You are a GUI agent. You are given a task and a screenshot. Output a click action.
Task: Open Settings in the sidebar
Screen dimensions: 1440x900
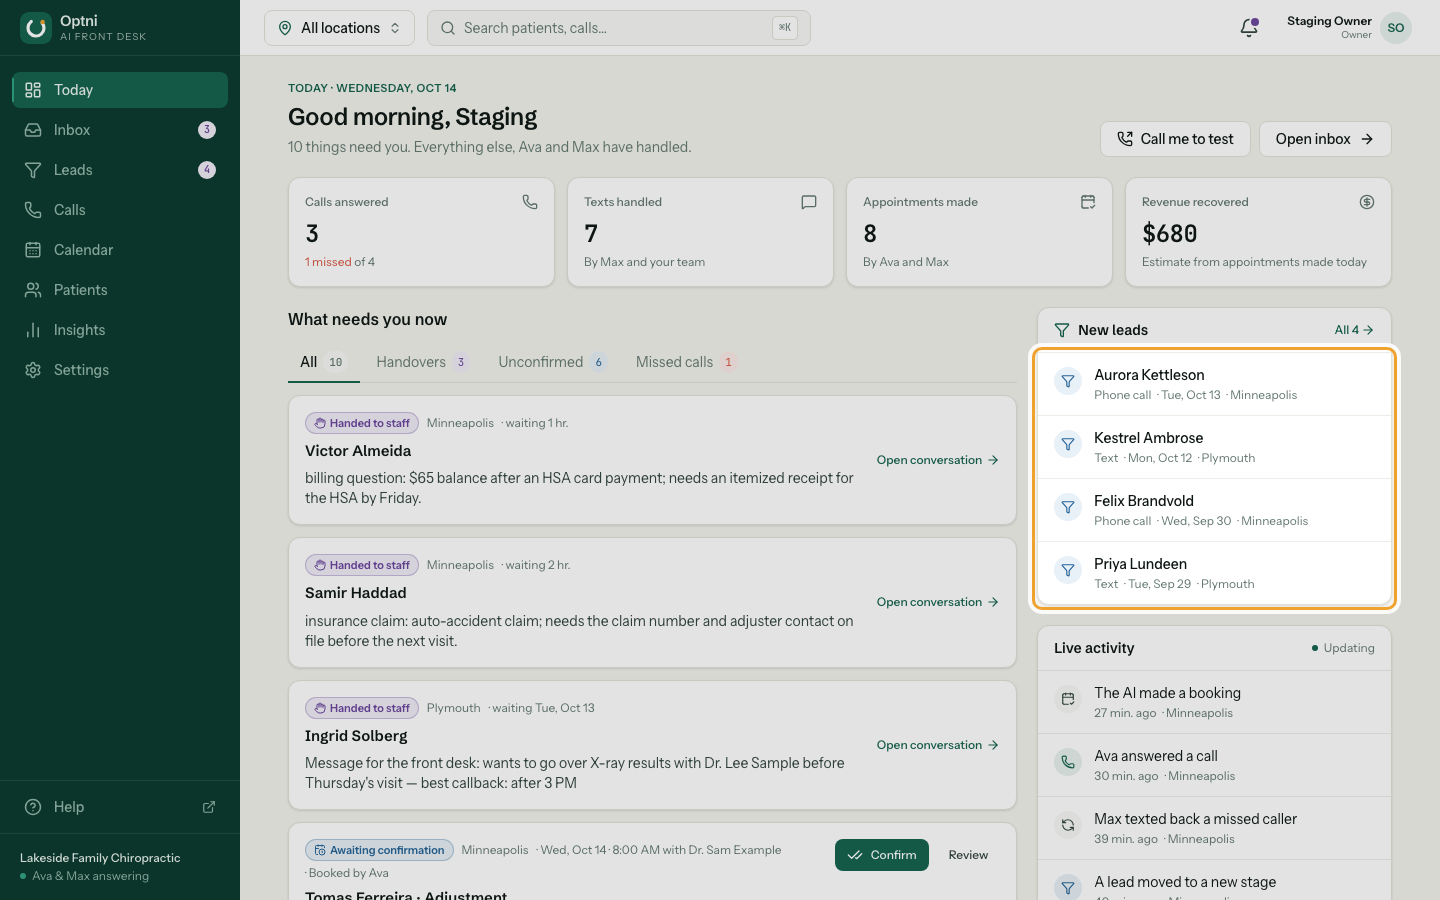click(x=120, y=370)
